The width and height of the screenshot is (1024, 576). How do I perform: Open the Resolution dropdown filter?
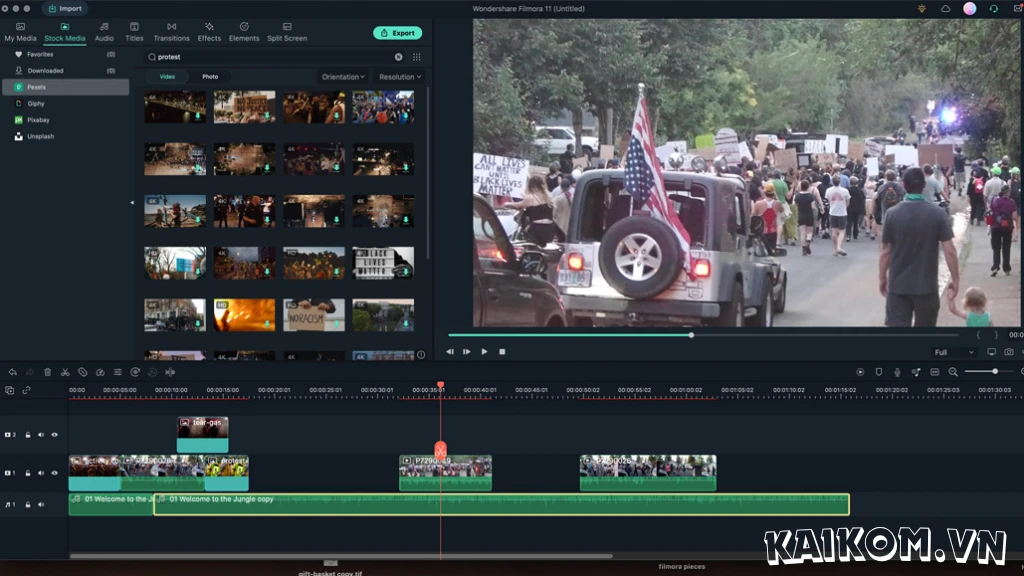coord(402,76)
